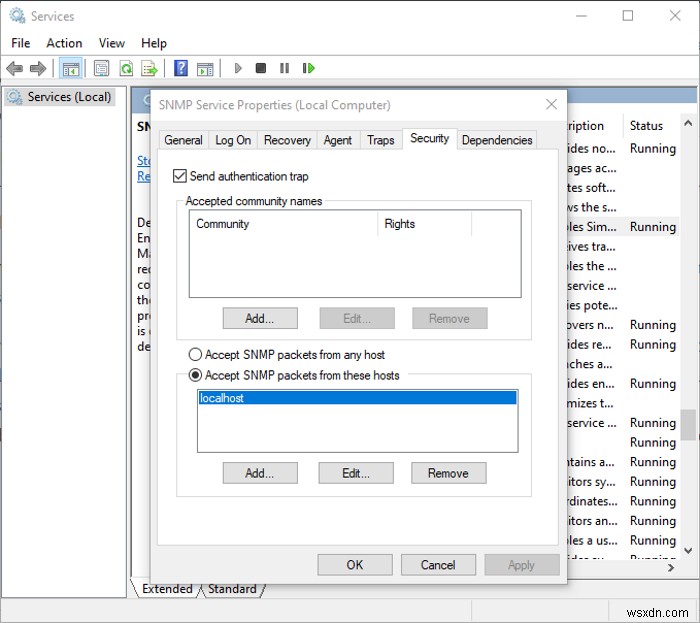Toggle the Show/Hide Action Pane icon
700x623 pixels.
point(205,68)
